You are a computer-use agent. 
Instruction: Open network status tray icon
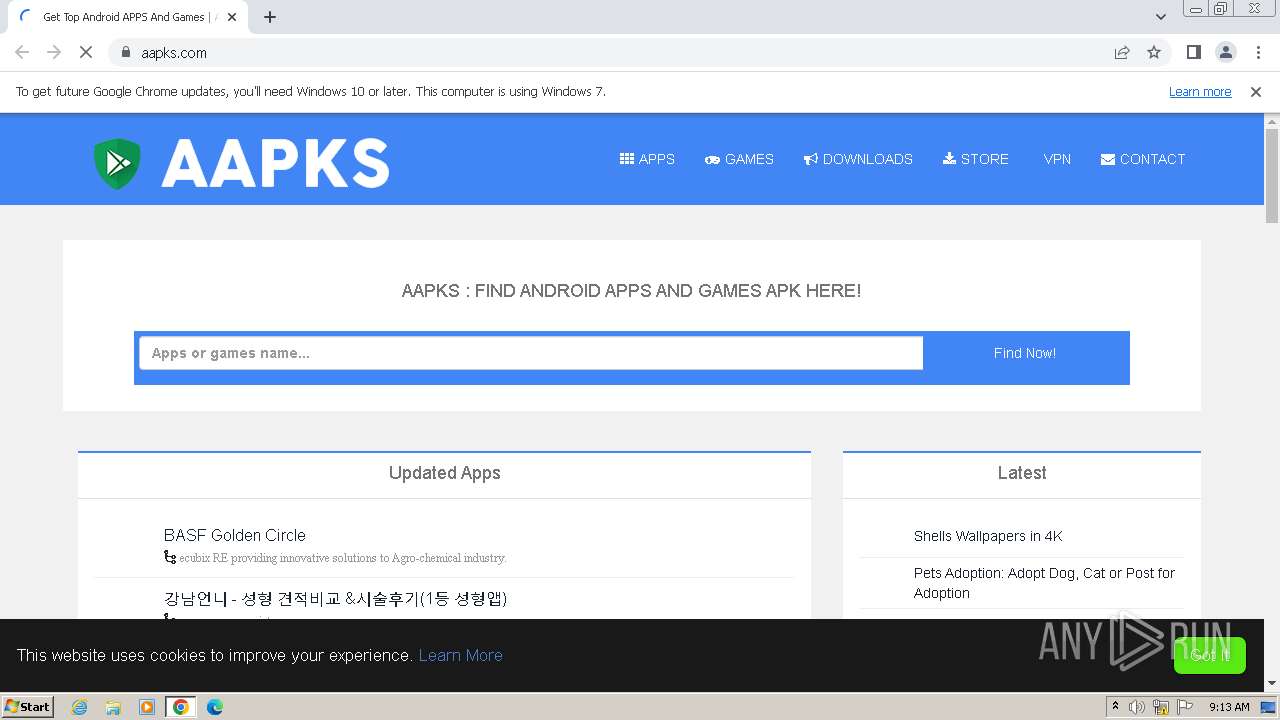pyautogui.click(x=1161, y=707)
